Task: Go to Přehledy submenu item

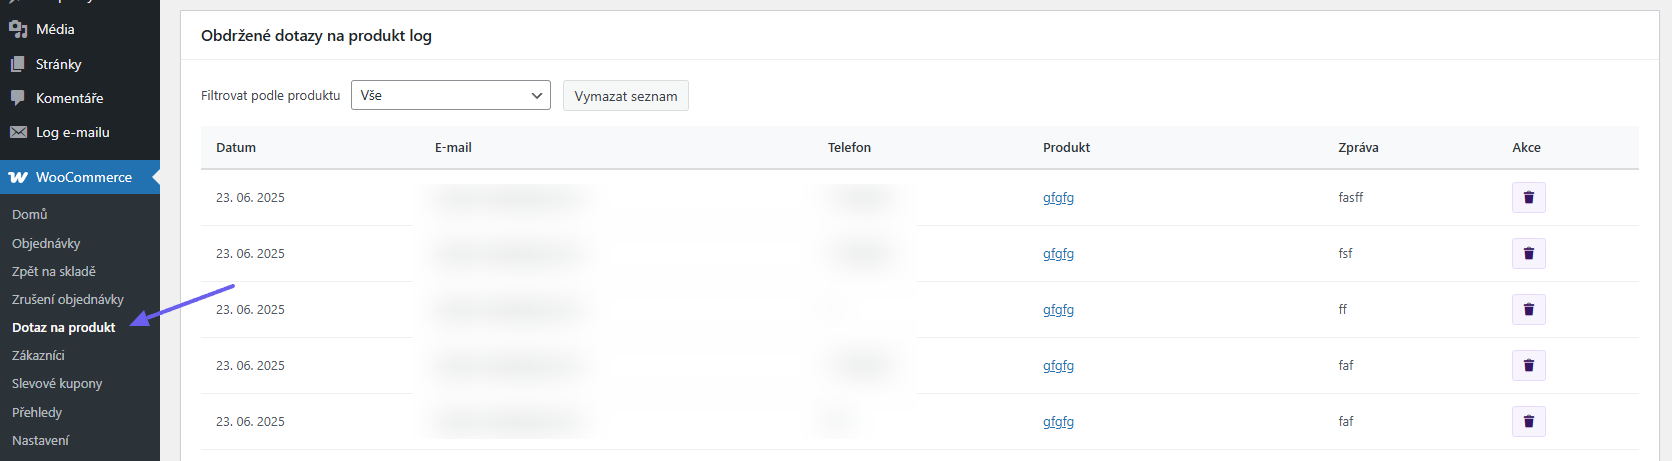Action: pos(37,412)
